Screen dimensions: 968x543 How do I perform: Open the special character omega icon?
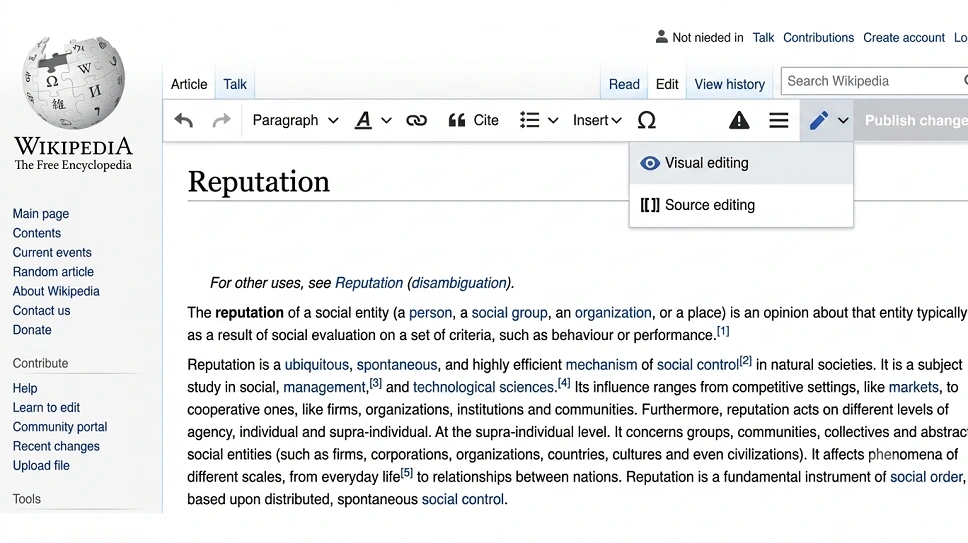(x=646, y=120)
